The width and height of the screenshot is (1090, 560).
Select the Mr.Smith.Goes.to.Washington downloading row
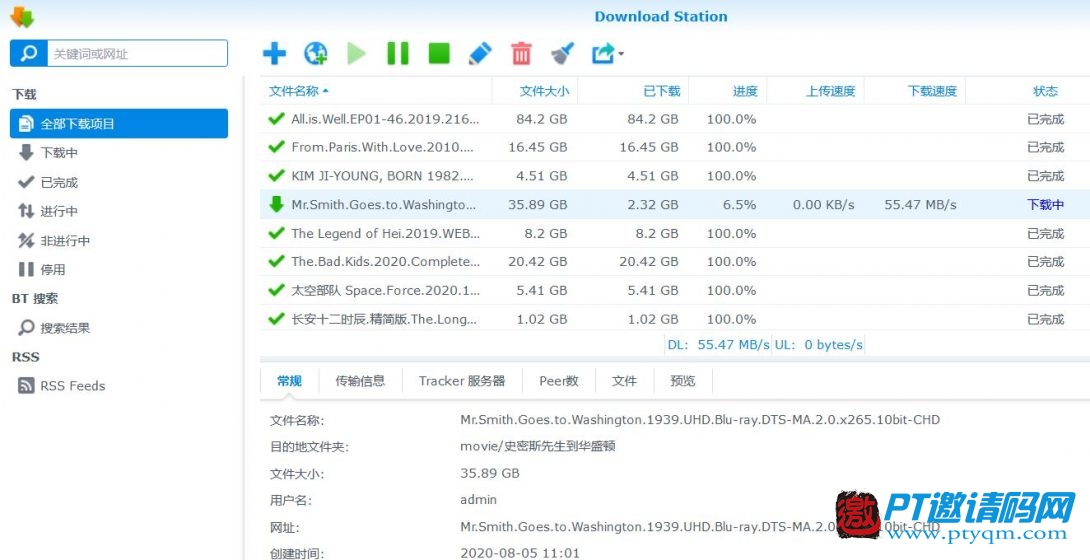(675, 204)
